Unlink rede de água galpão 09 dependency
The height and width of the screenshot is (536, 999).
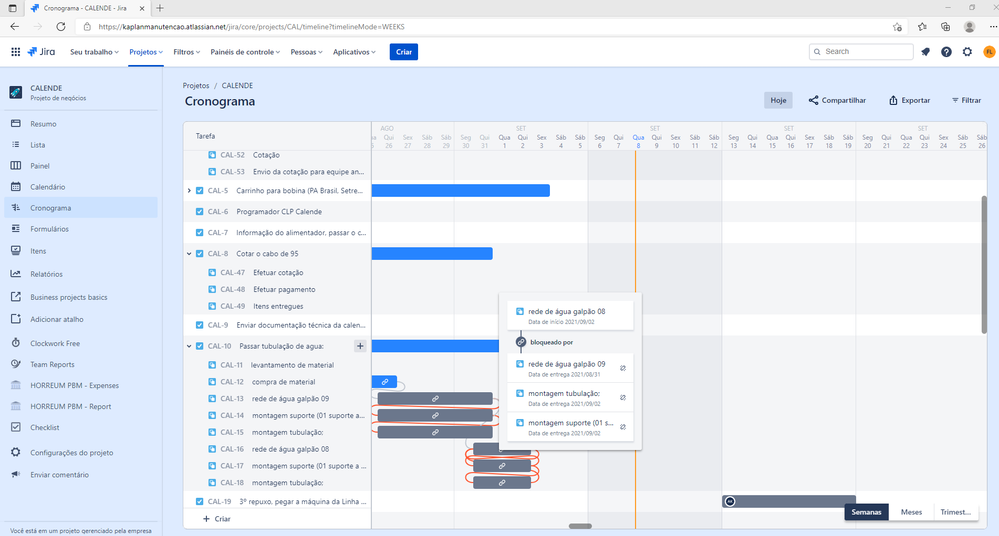pos(622,368)
